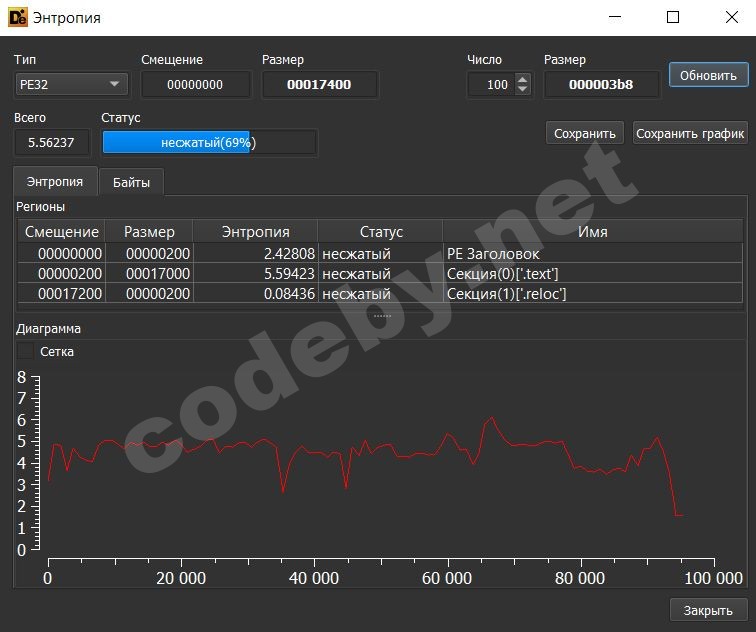Click the Имя column header
Screen dimensions: 756x632
click(x=592, y=232)
